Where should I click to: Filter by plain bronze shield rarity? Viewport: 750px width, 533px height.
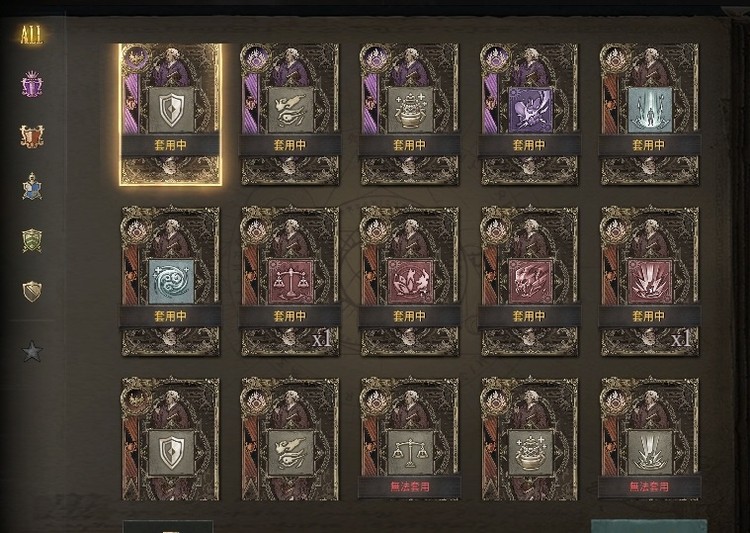pyautogui.click(x=32, y=291)
